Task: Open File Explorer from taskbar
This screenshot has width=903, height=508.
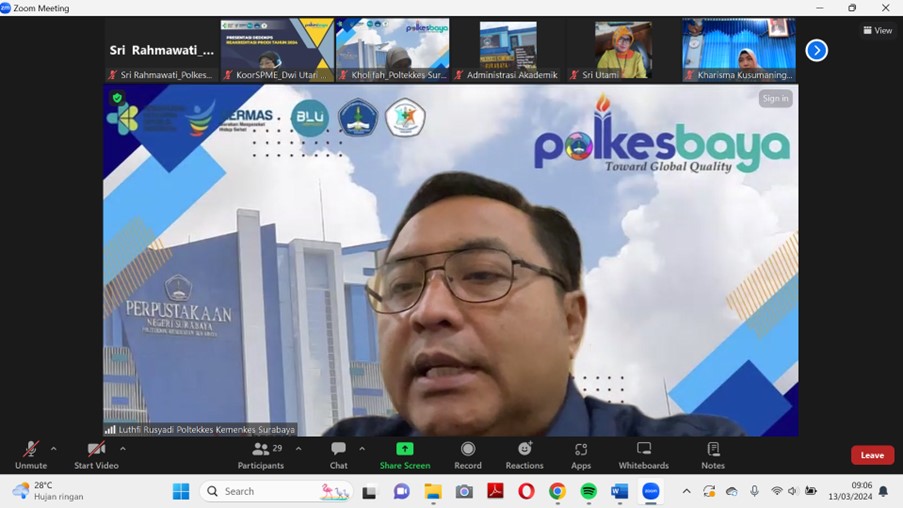Action: point(433,491)
